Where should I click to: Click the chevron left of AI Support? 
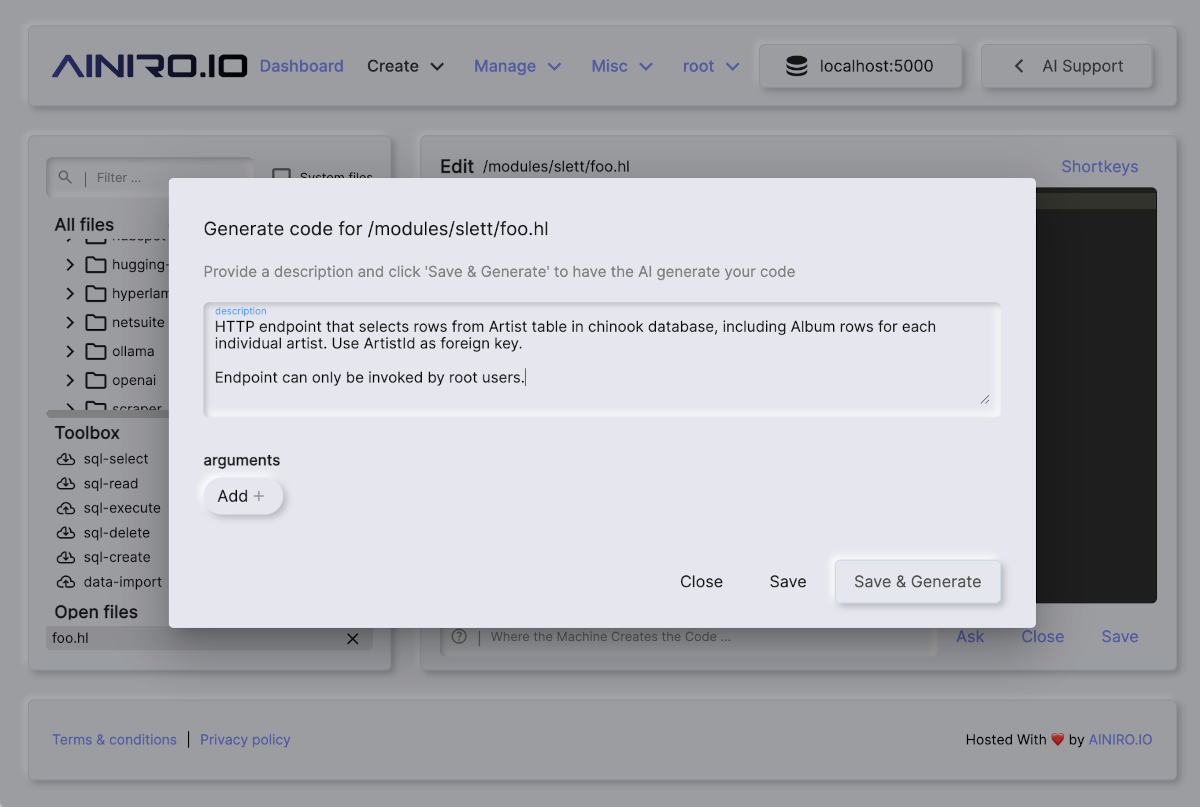tap(1019, 66)
